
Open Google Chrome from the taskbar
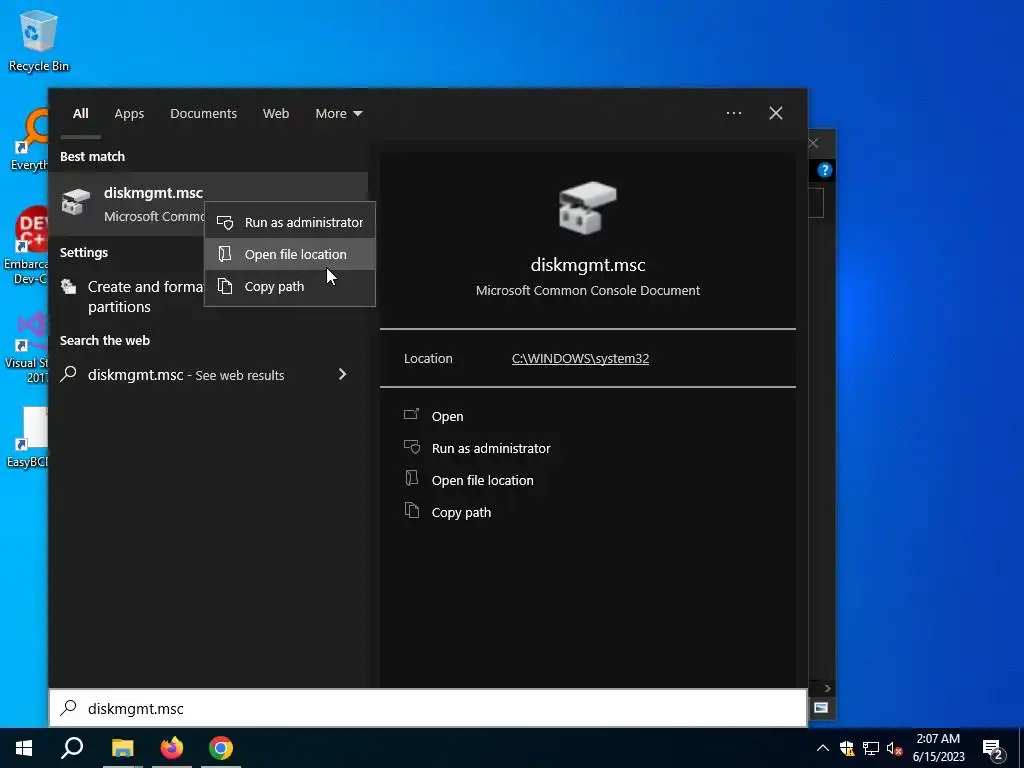221,748
